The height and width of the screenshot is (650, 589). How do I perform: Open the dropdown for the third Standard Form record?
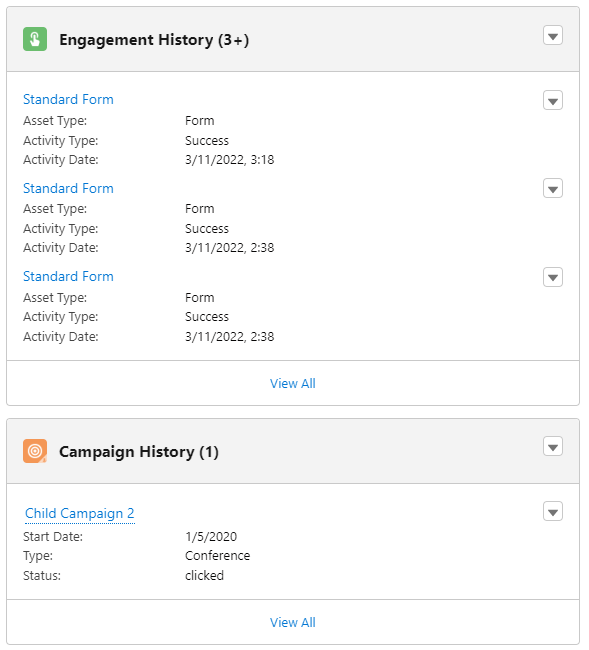pyautogui.click(x=553, y=277)
